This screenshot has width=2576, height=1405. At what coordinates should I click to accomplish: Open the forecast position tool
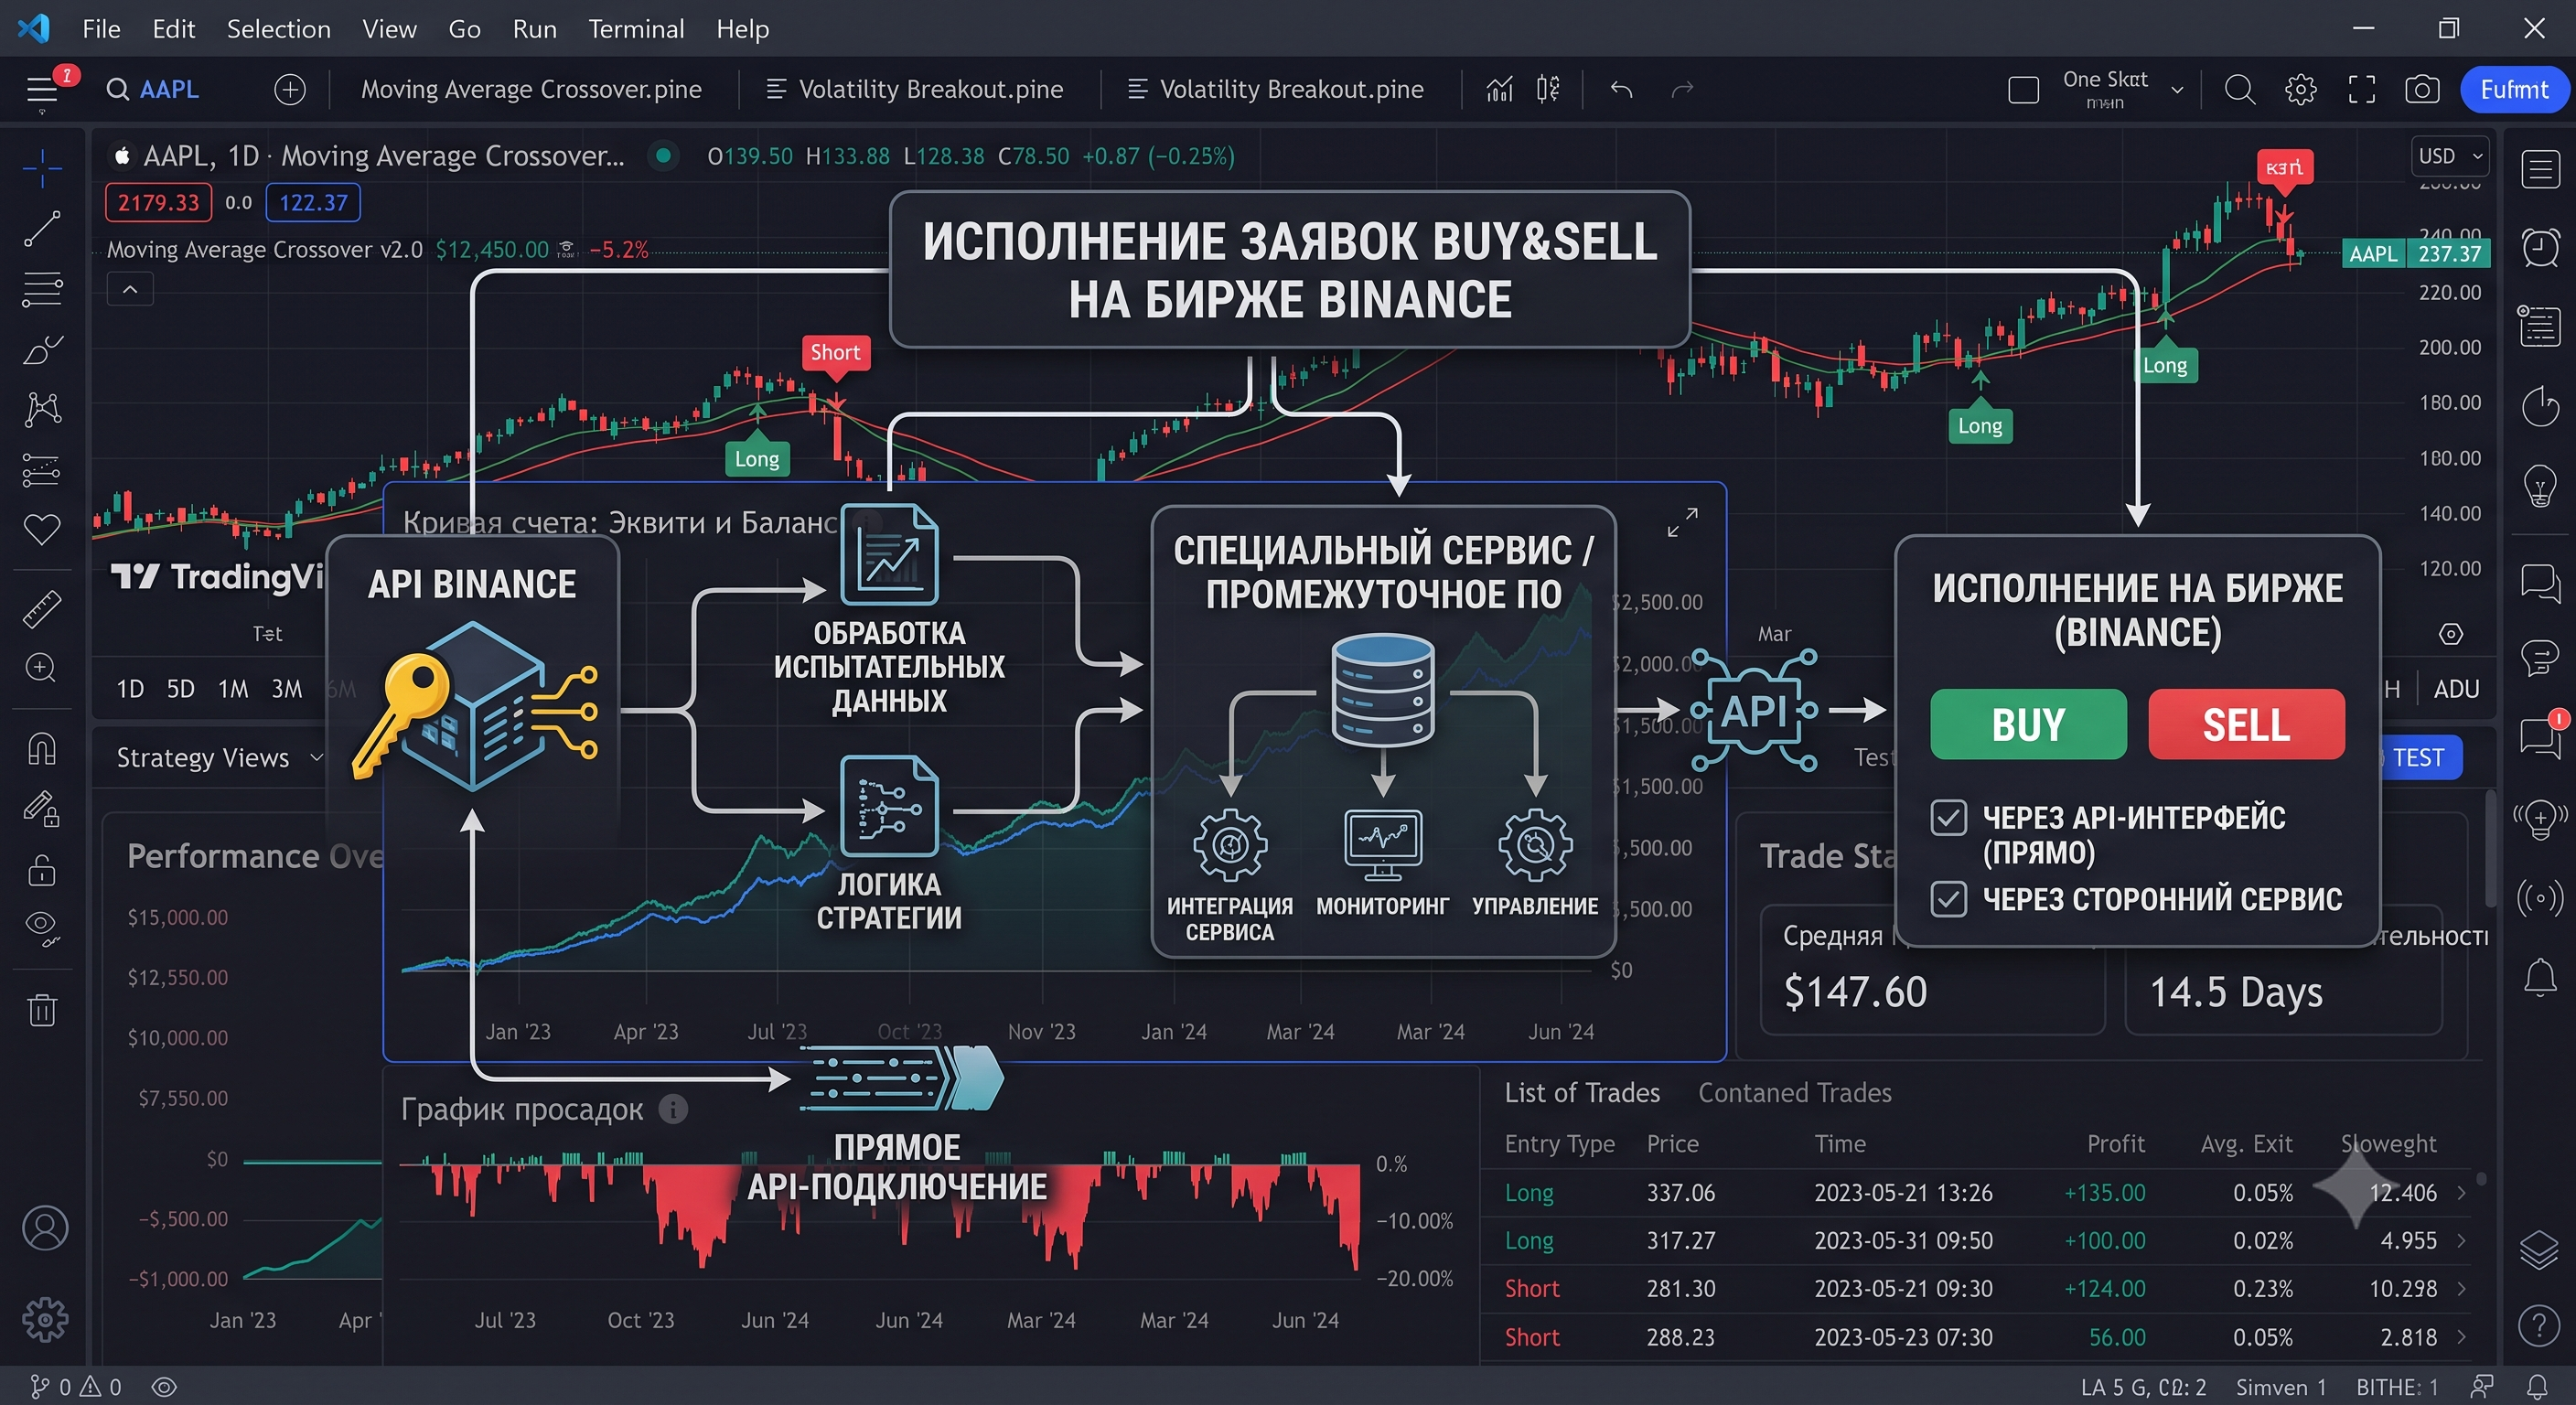pyautogui.click(x=42, y=469)
